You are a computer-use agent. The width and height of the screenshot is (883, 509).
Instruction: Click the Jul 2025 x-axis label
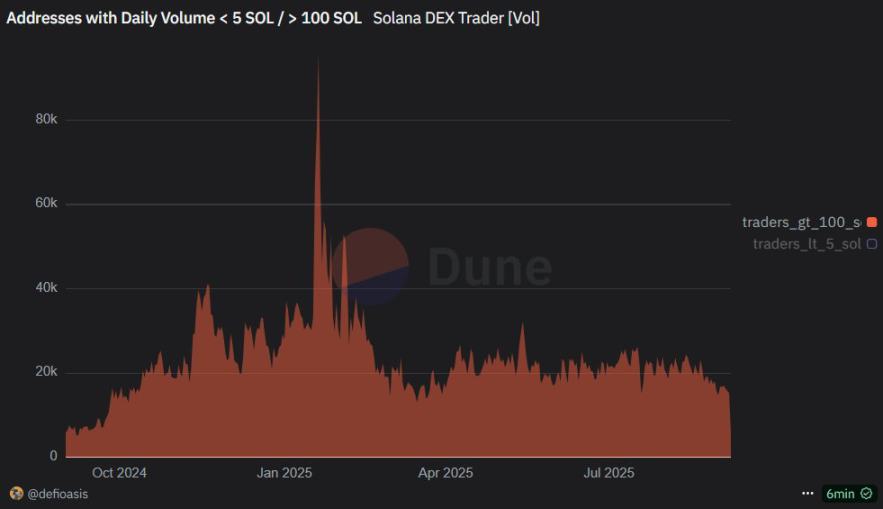coord(608,472)
